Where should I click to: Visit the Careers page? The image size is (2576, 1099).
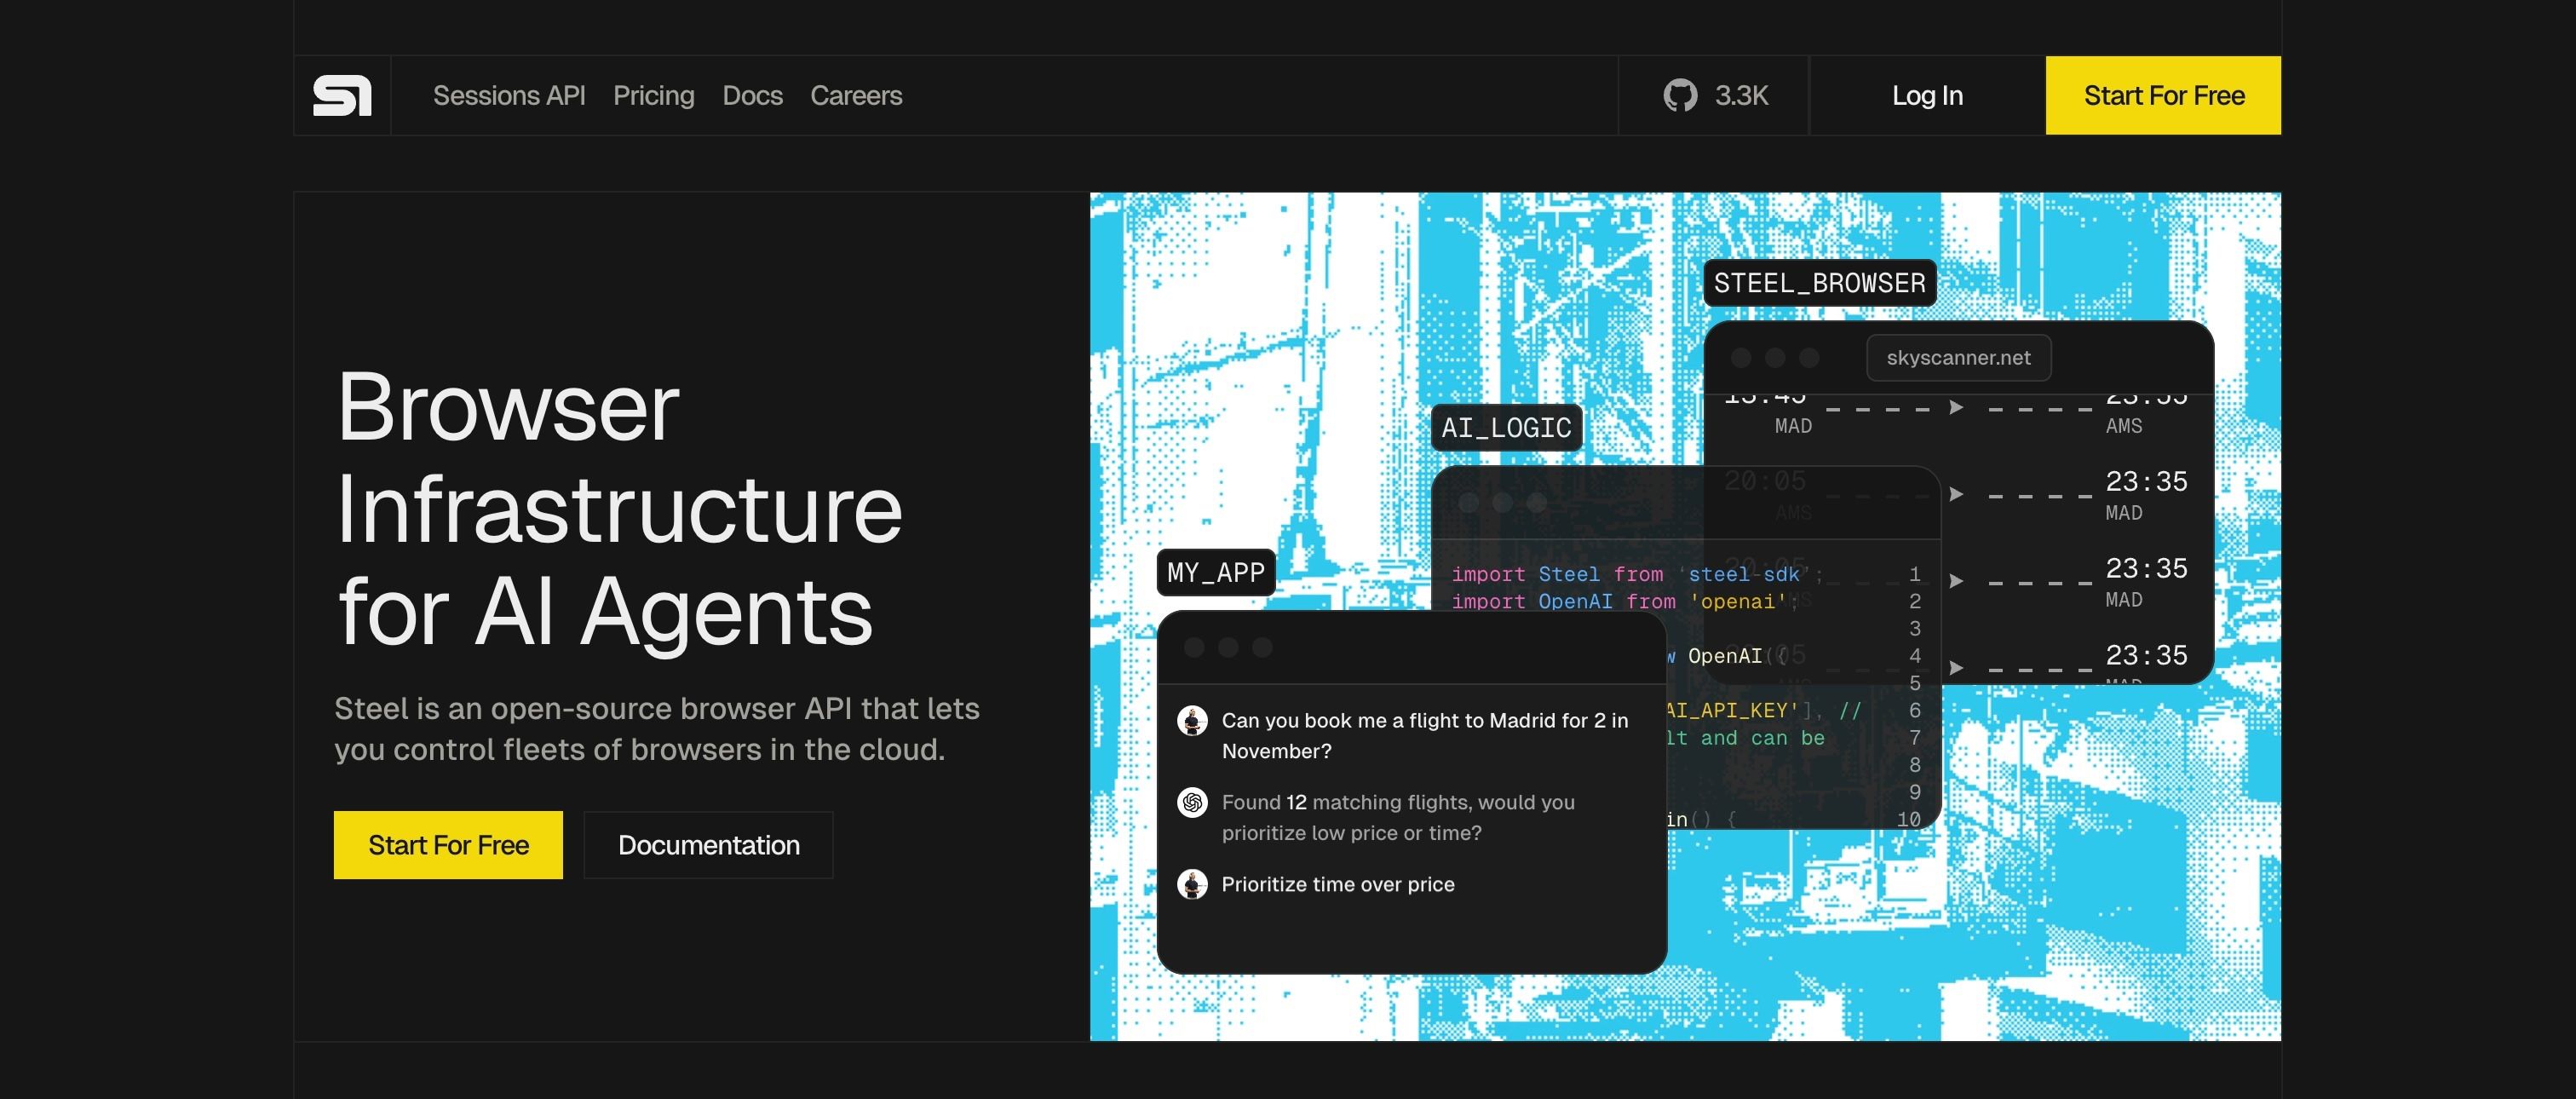tap(856, 95)
